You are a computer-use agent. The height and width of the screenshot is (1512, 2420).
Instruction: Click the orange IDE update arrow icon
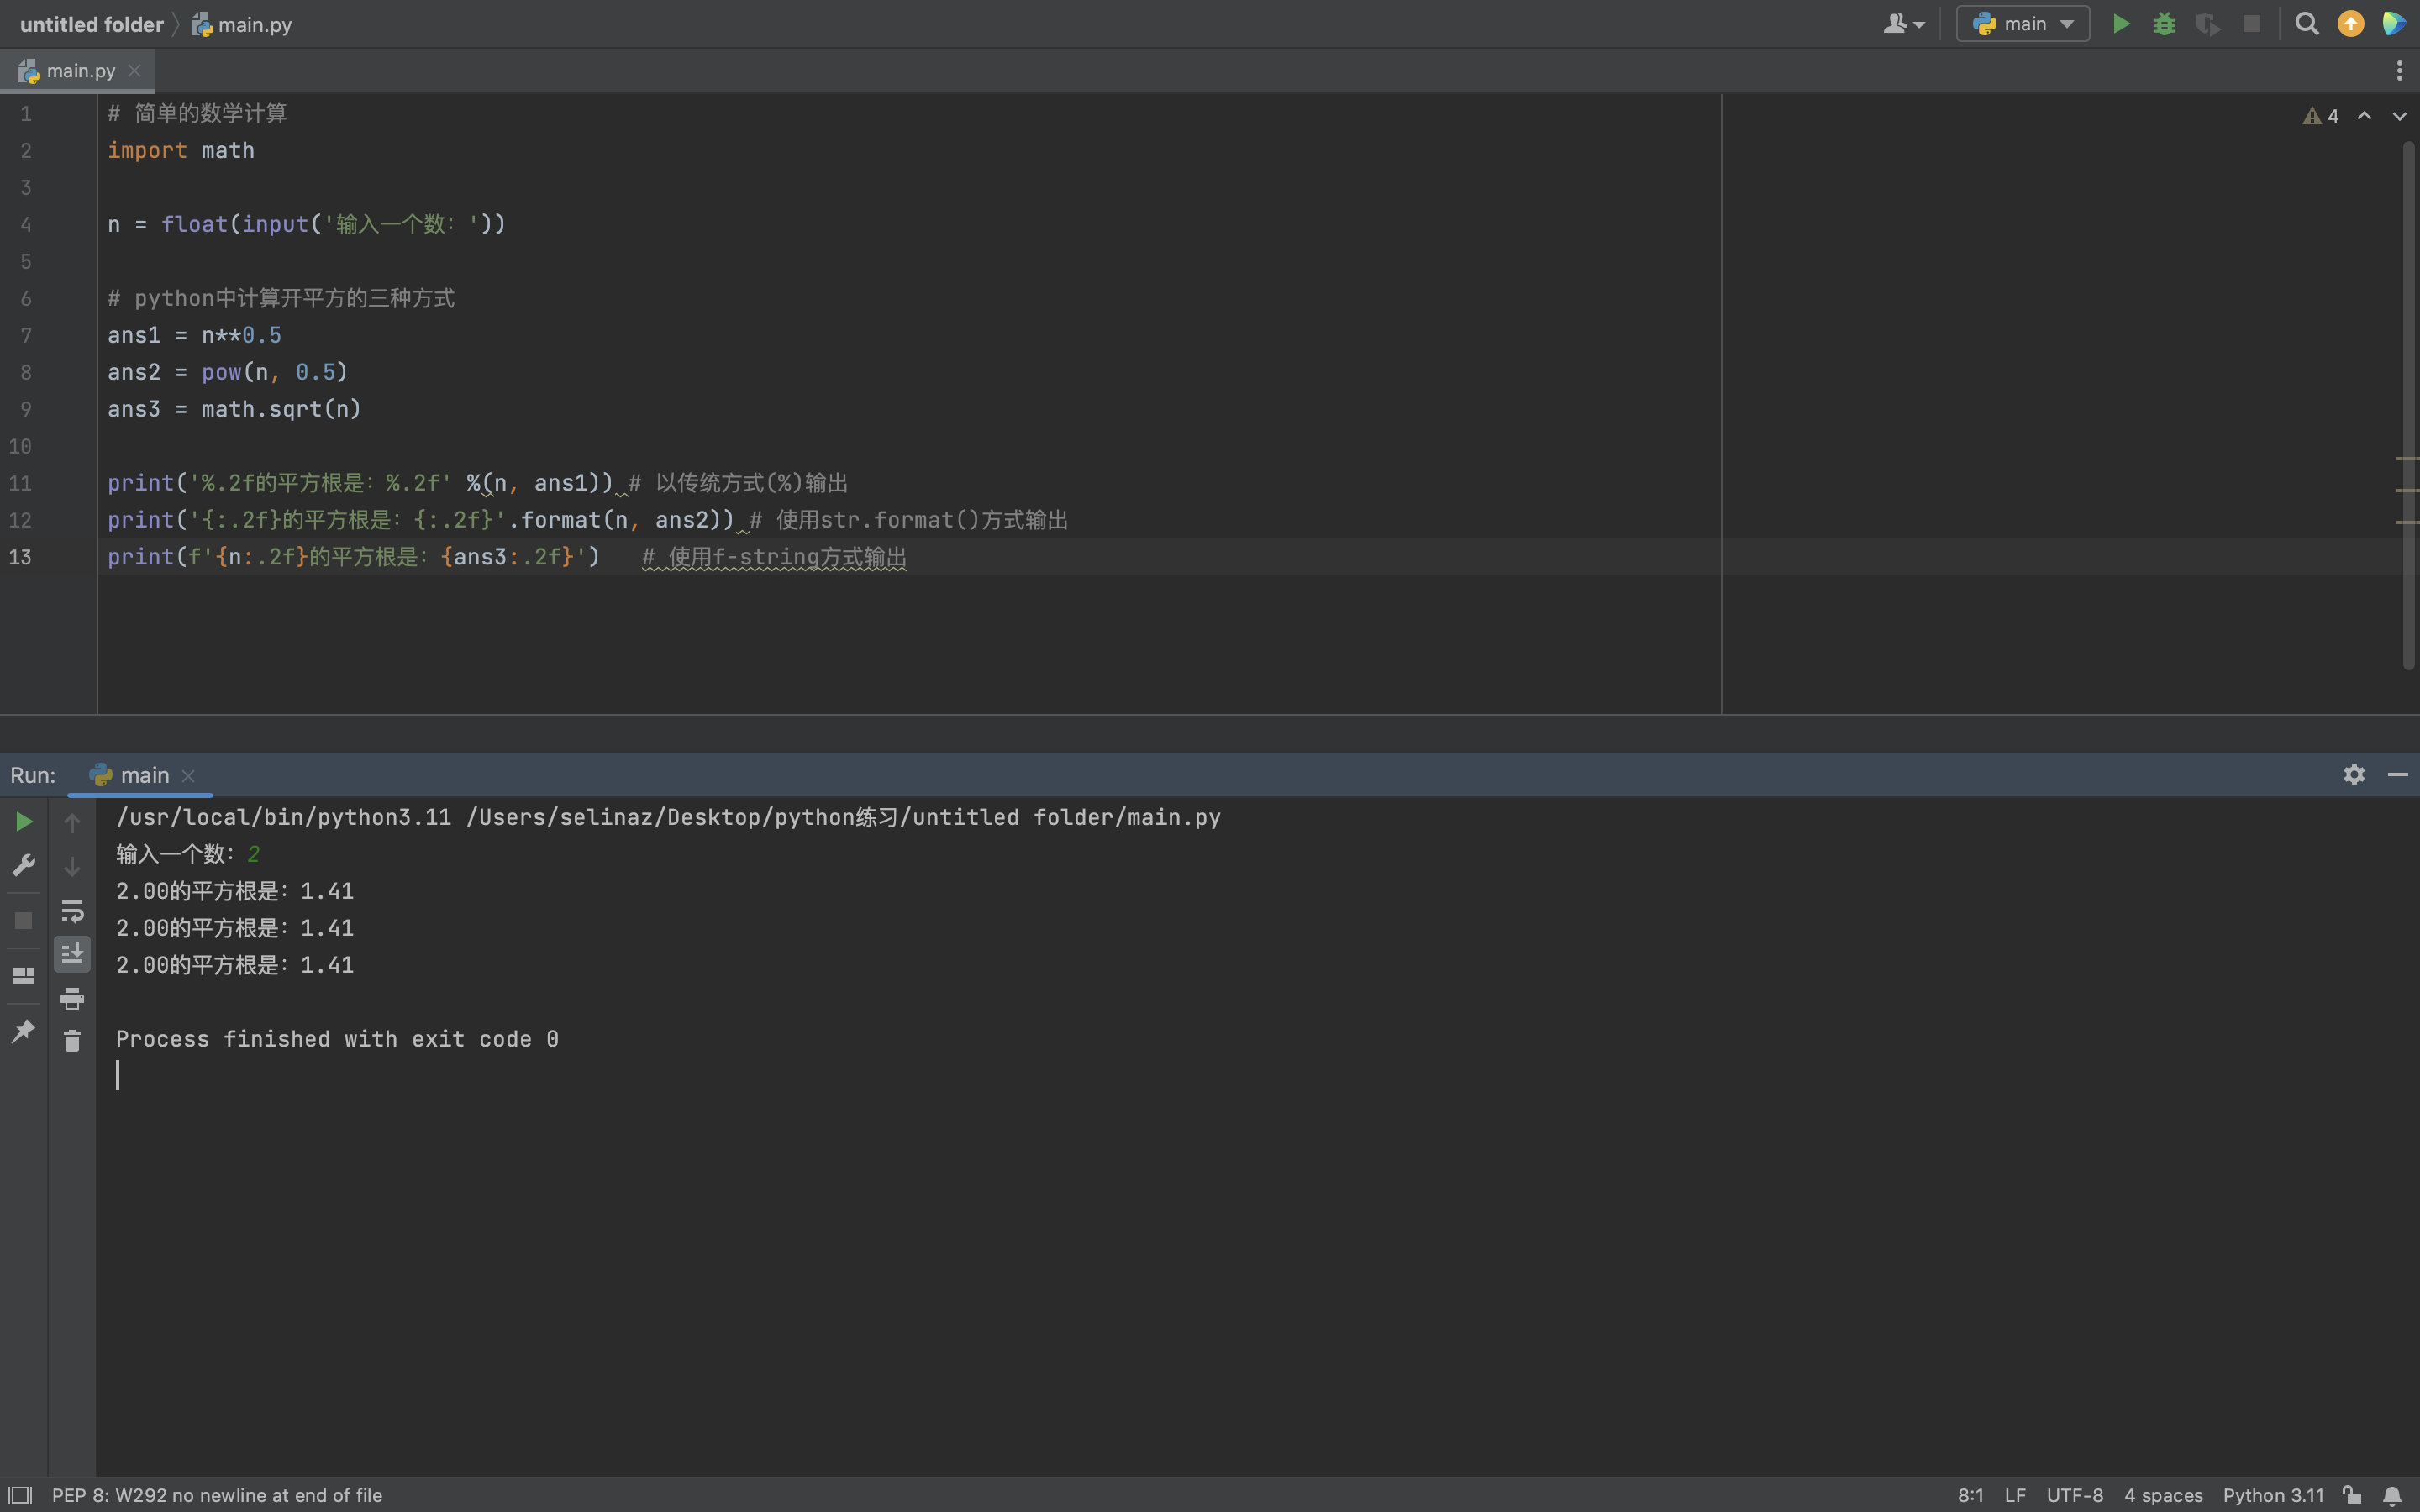click(2350, 24)
